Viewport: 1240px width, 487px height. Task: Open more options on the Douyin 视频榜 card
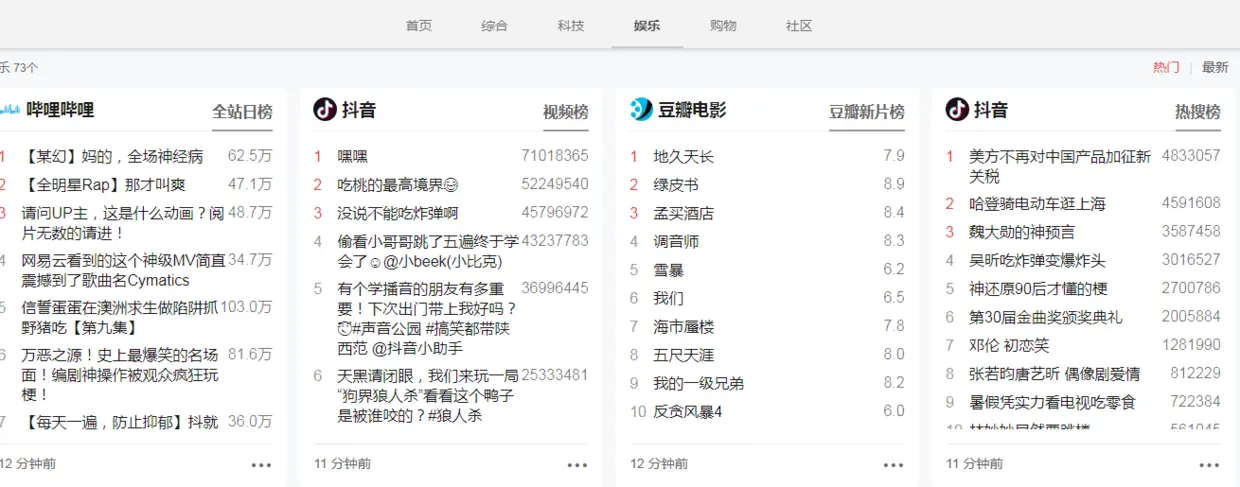click(578, 465)
